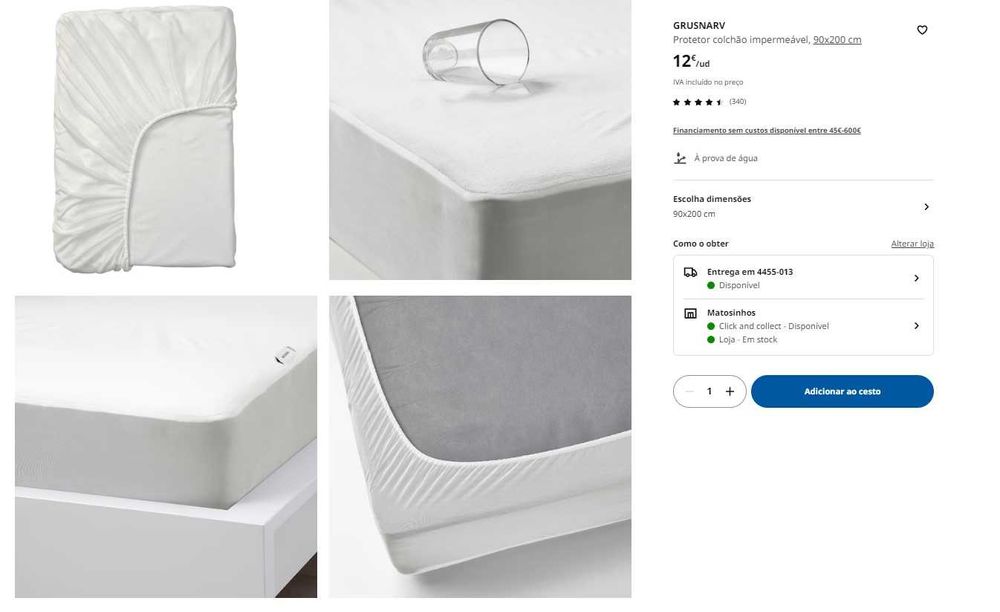Open the 90x200 cm size link
The width and height of the screenshot is (1000, 612).
pyautogui.click(x=837, y=40)
